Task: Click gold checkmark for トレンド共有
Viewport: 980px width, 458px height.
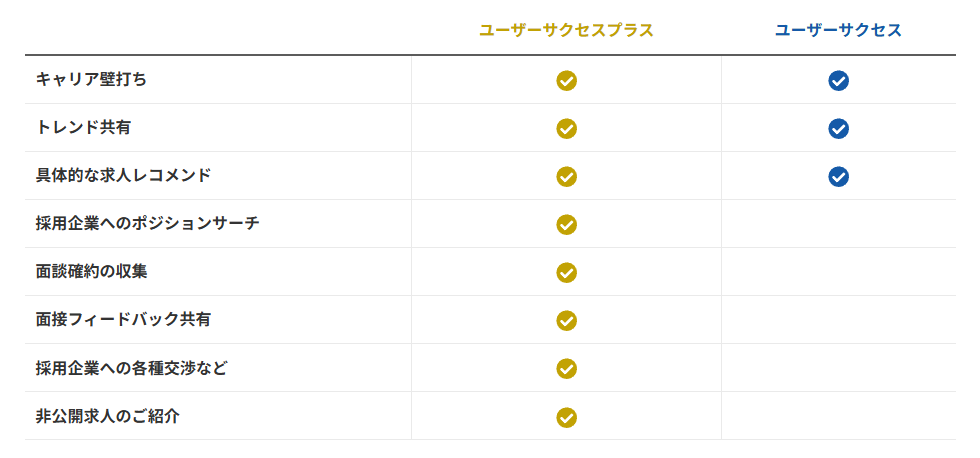Action: pyautogui.click(x=566, y=129)
